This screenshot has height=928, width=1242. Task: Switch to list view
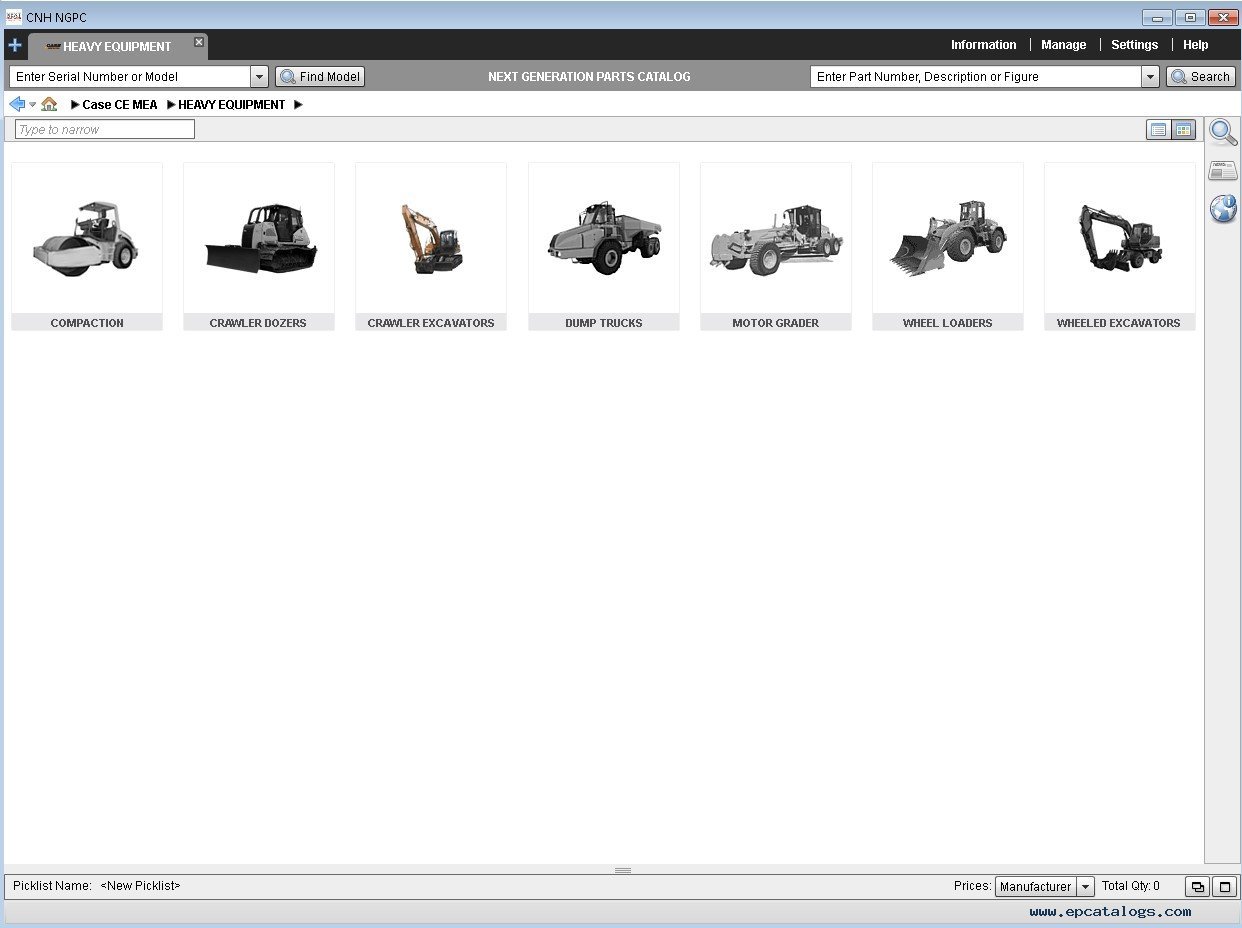point(1158,129)
